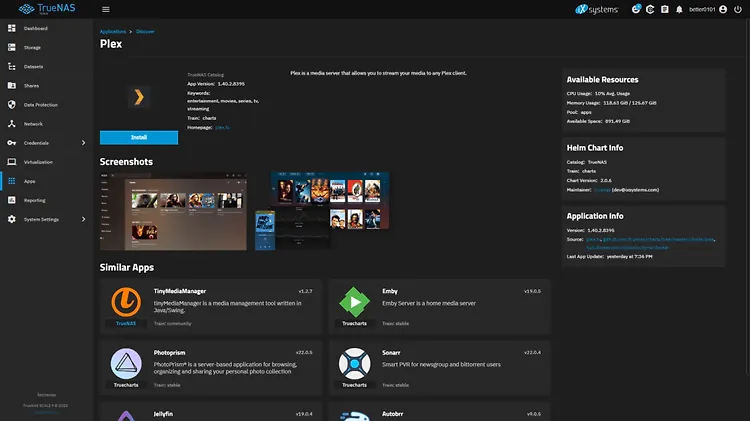The image size is (750, 421).
Task: Open the Sonarr app title
Action: click(391, 353)
